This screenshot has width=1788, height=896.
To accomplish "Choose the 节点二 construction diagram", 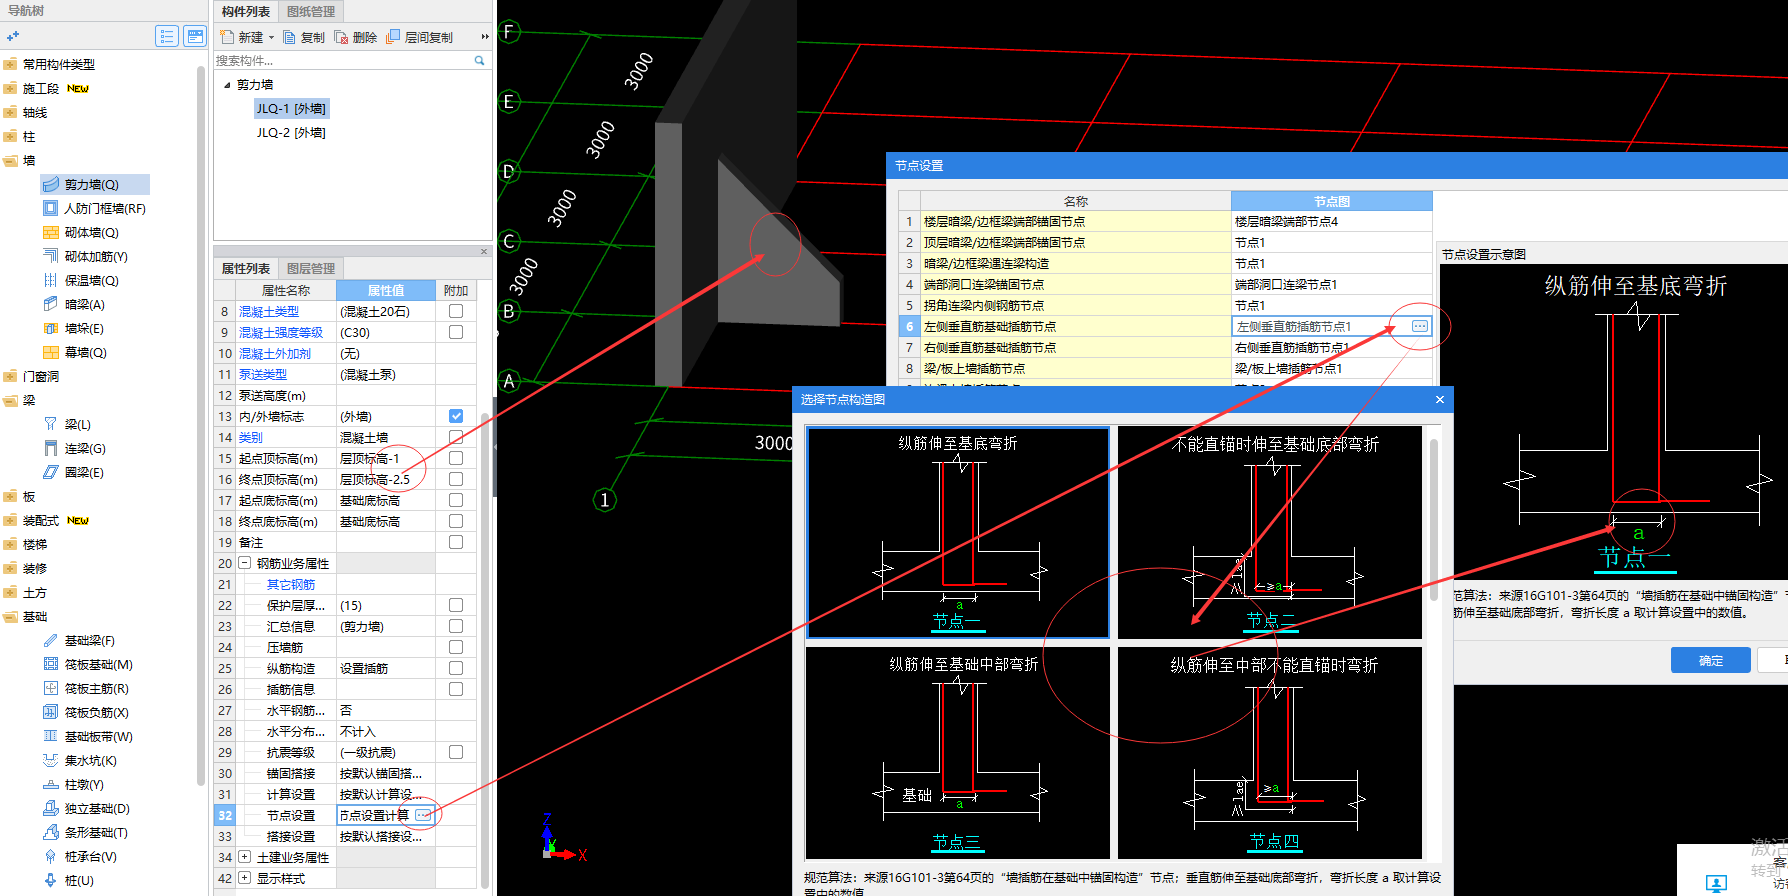I will (x=1270, y=532).
